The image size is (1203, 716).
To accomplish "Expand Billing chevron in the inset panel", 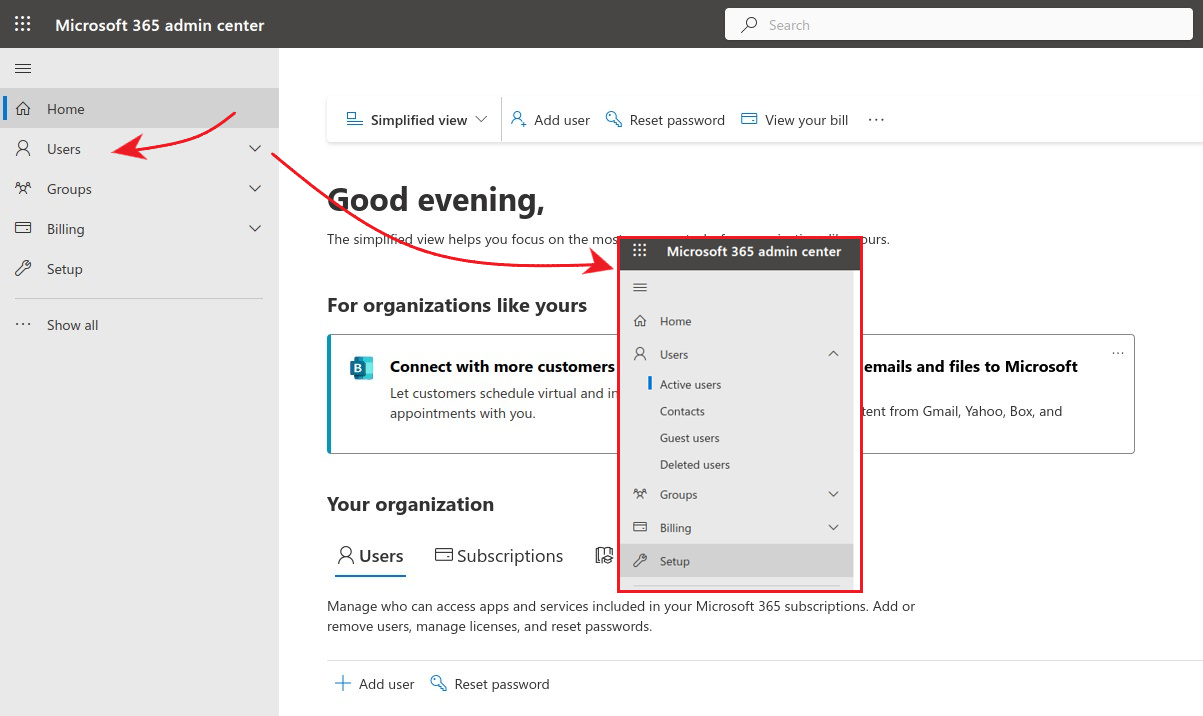I will pyautogui.click(x=833, y=527).
